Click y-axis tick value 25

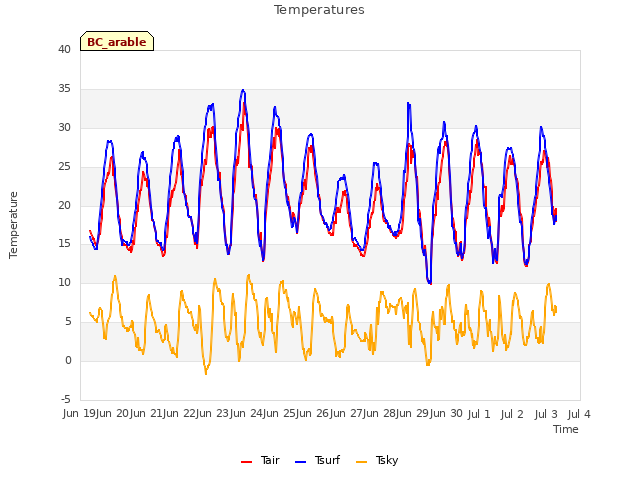point(64,167)
